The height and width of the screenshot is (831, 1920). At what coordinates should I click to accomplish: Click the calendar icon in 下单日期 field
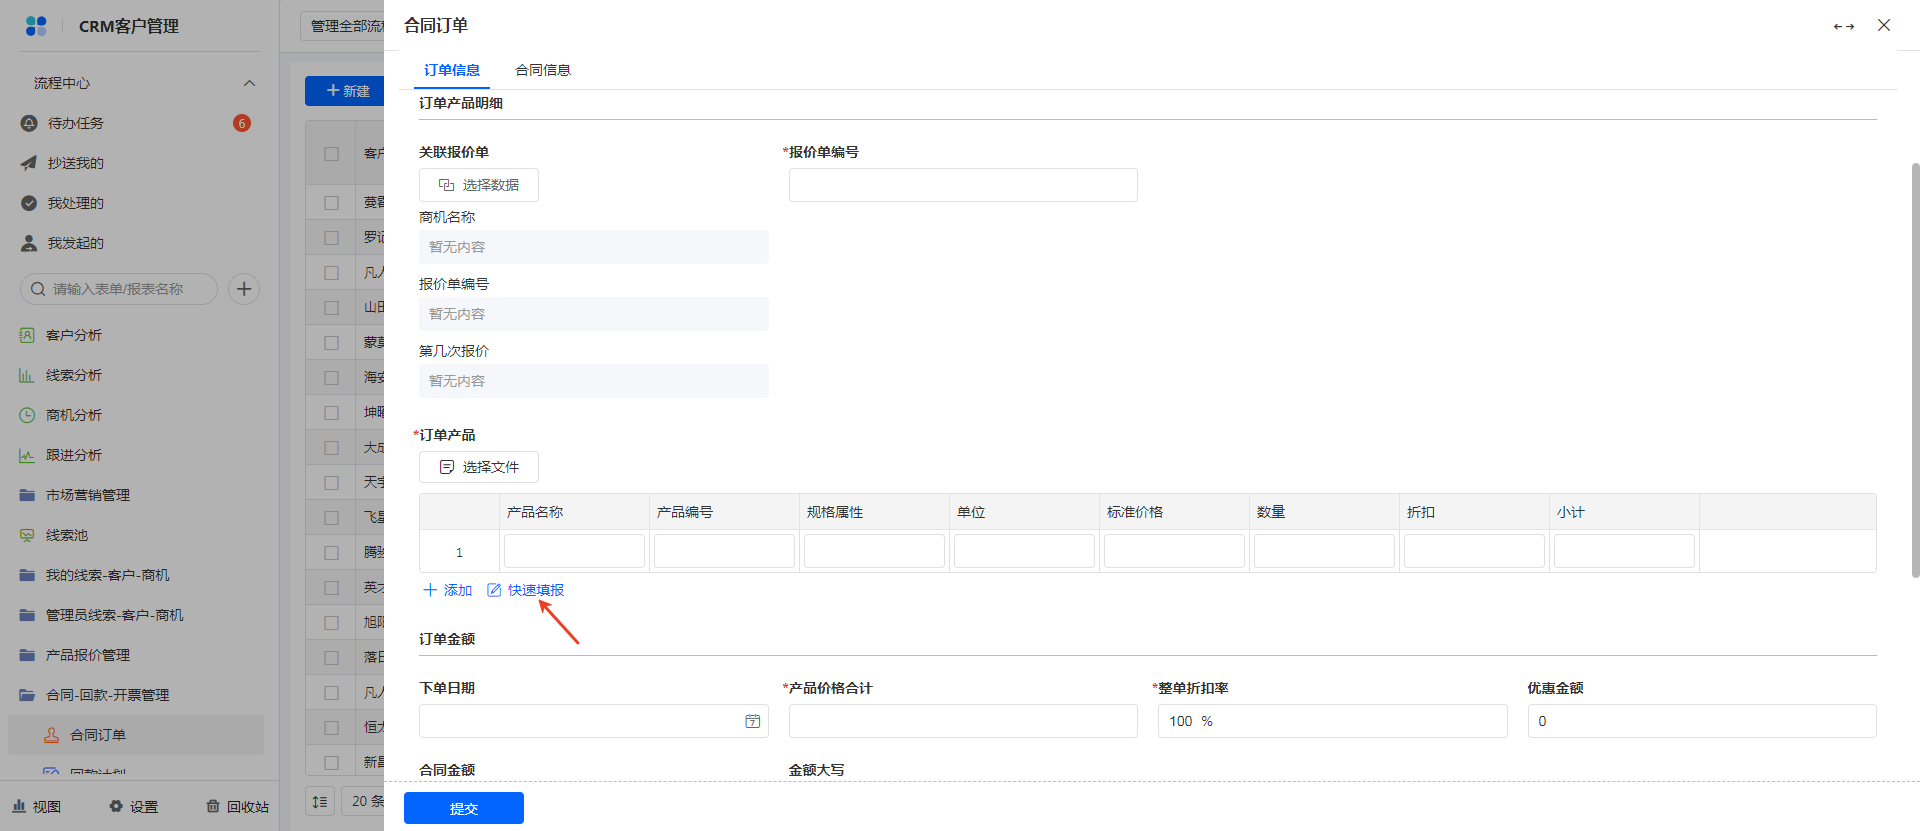tap(752, 721)
